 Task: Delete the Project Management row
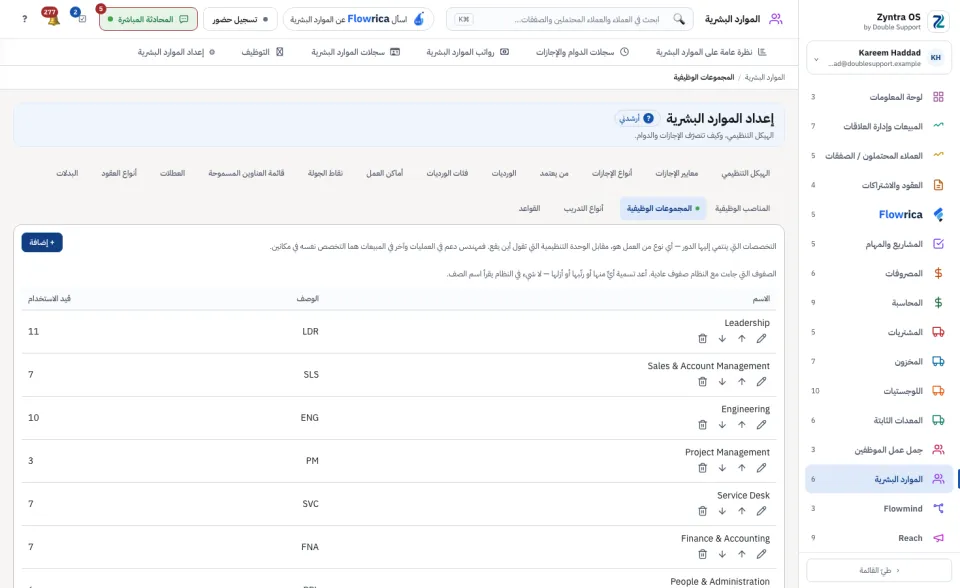point(702,468)
